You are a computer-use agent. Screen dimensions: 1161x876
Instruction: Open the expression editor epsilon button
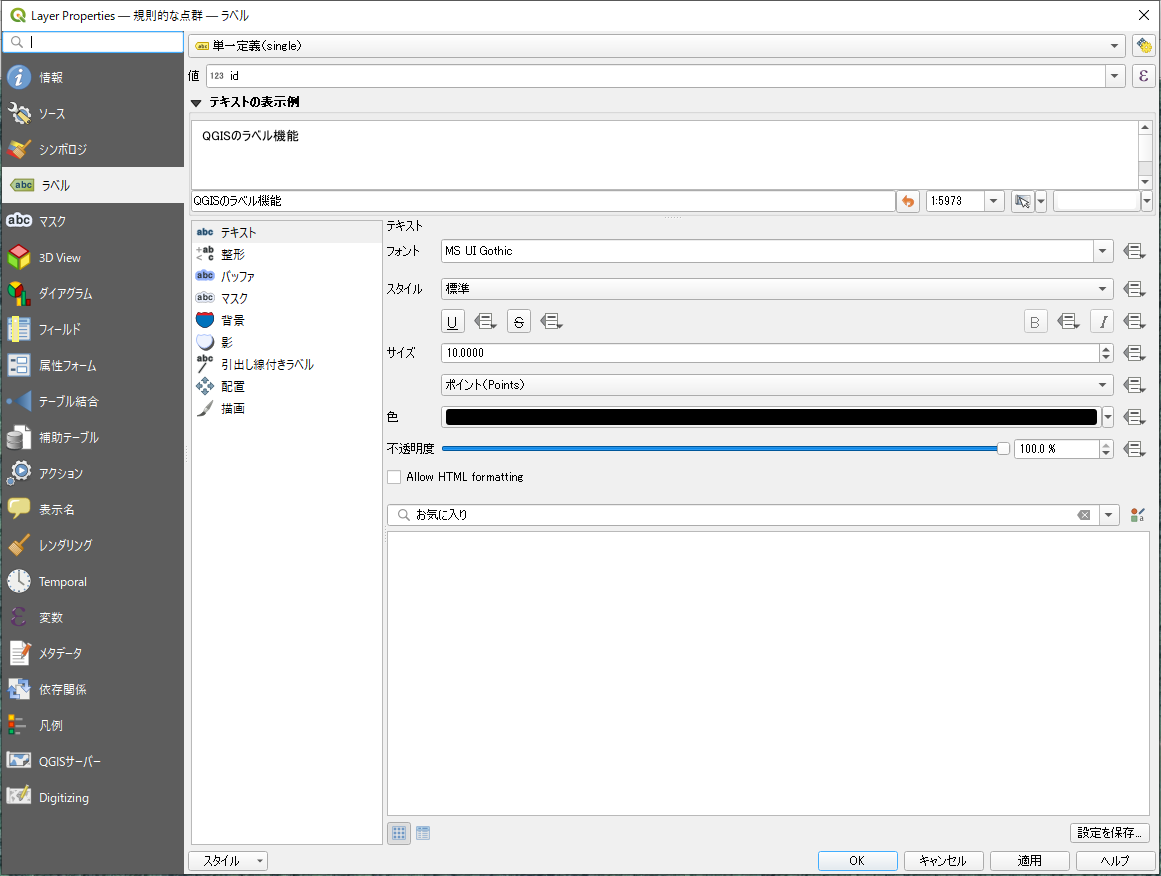pos(1143,76)
